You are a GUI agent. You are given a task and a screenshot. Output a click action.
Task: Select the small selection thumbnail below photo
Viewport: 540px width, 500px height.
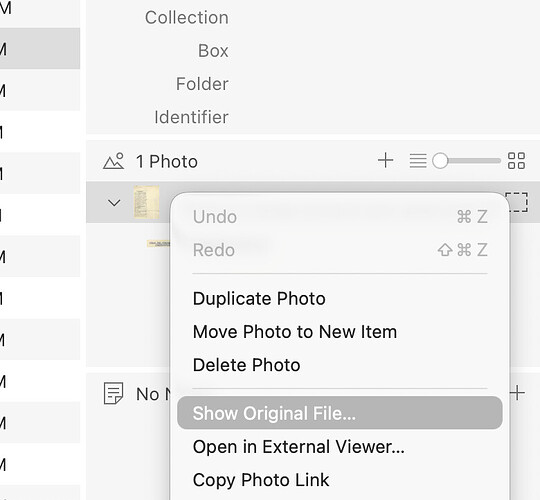point(158,243)
